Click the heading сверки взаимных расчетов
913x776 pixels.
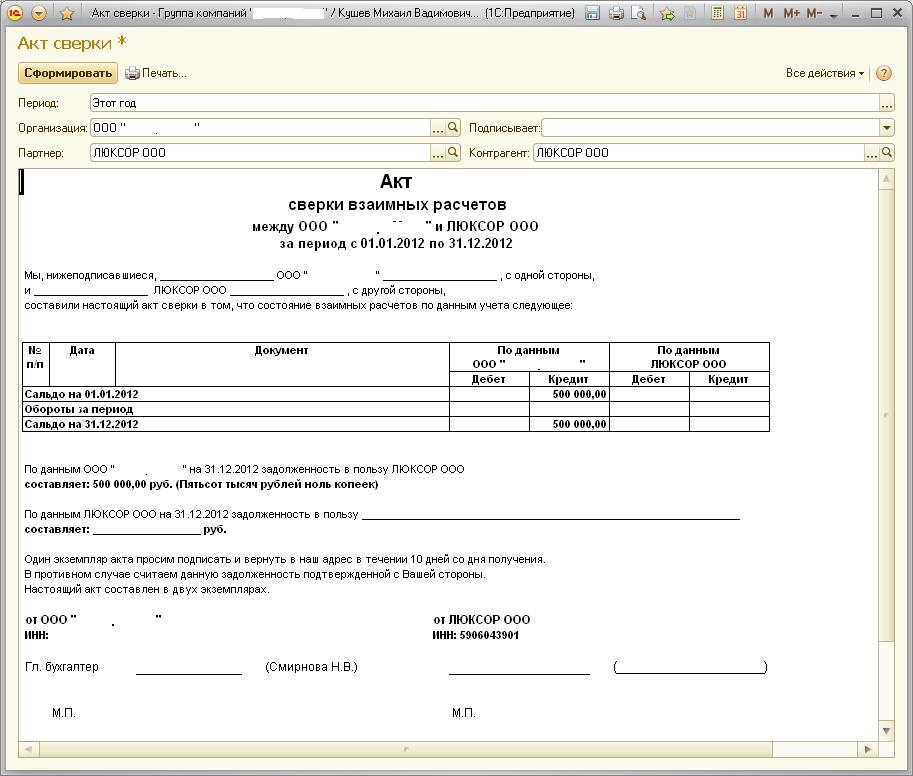click(x=397, y=205)
